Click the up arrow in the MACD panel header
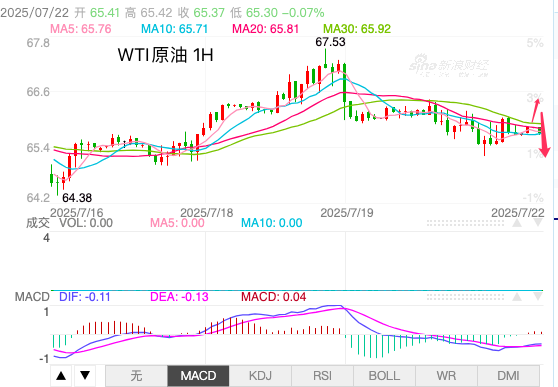This screenshot has height=387, width=558. [517, 297]
